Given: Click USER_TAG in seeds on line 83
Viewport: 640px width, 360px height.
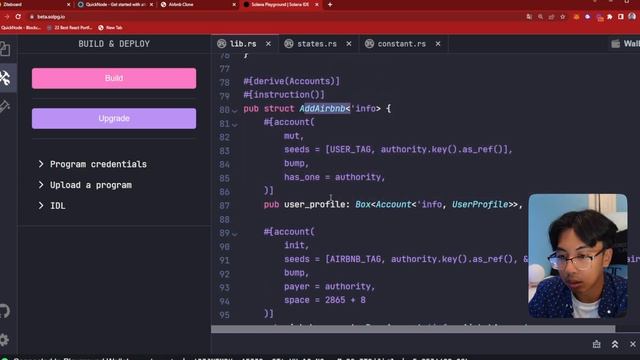Looking at the screenshot, I should (x=350, y=149).
